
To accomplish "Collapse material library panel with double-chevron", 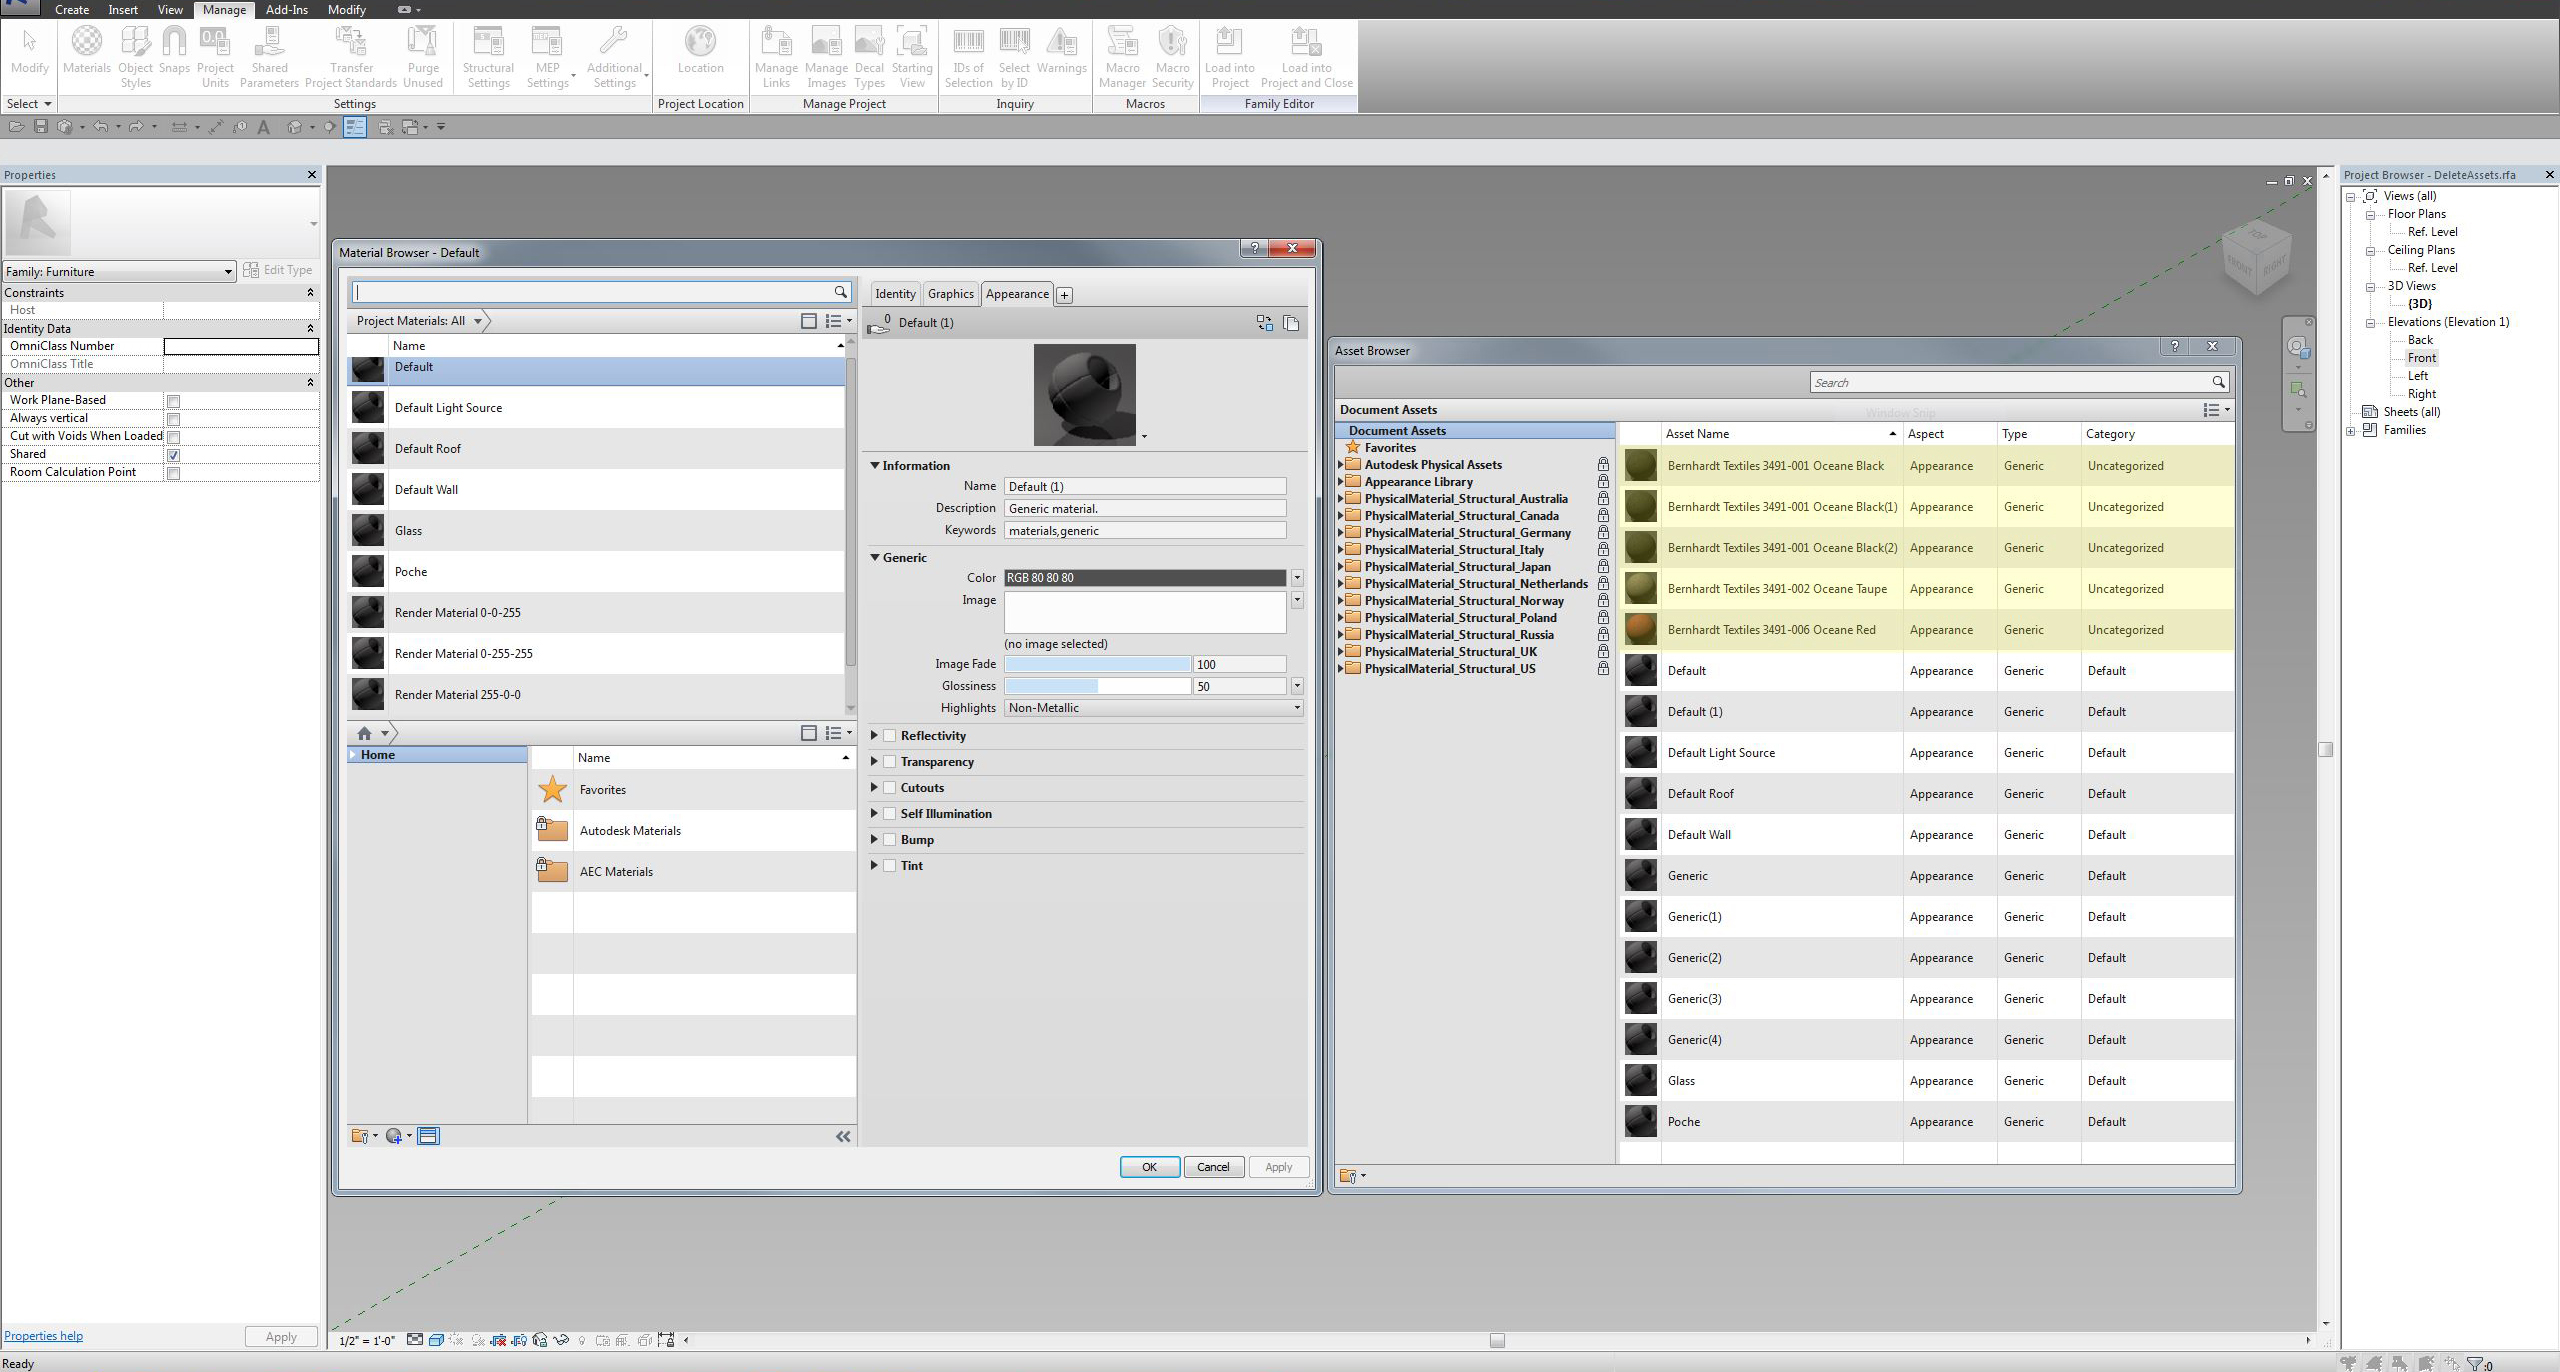I will click(843, 1136).
